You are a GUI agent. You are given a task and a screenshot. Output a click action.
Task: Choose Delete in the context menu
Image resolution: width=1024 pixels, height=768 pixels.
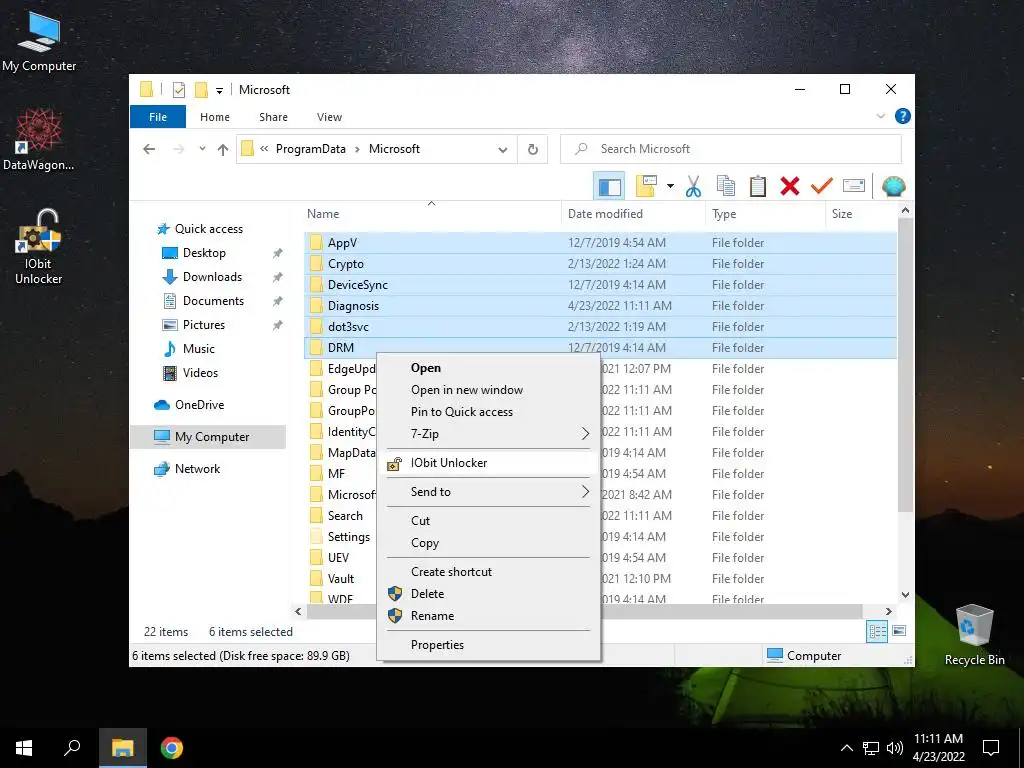click(489, 594)
